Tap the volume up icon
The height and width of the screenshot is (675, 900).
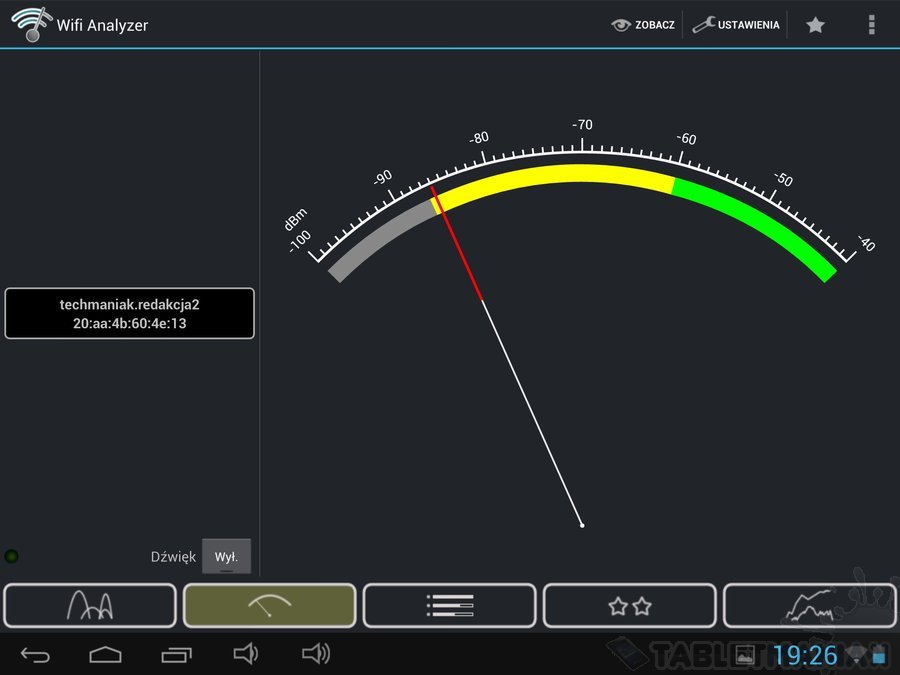point(316,655)
